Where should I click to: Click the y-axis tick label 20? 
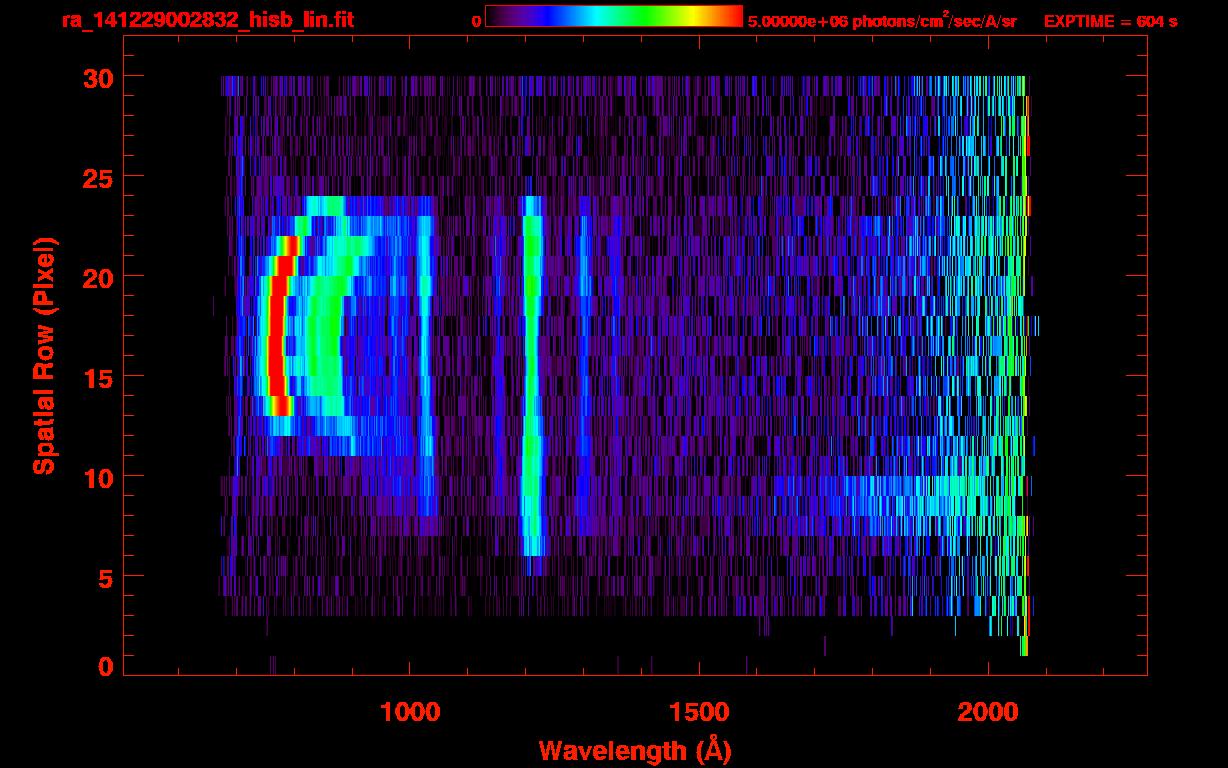tap(99, 277)
